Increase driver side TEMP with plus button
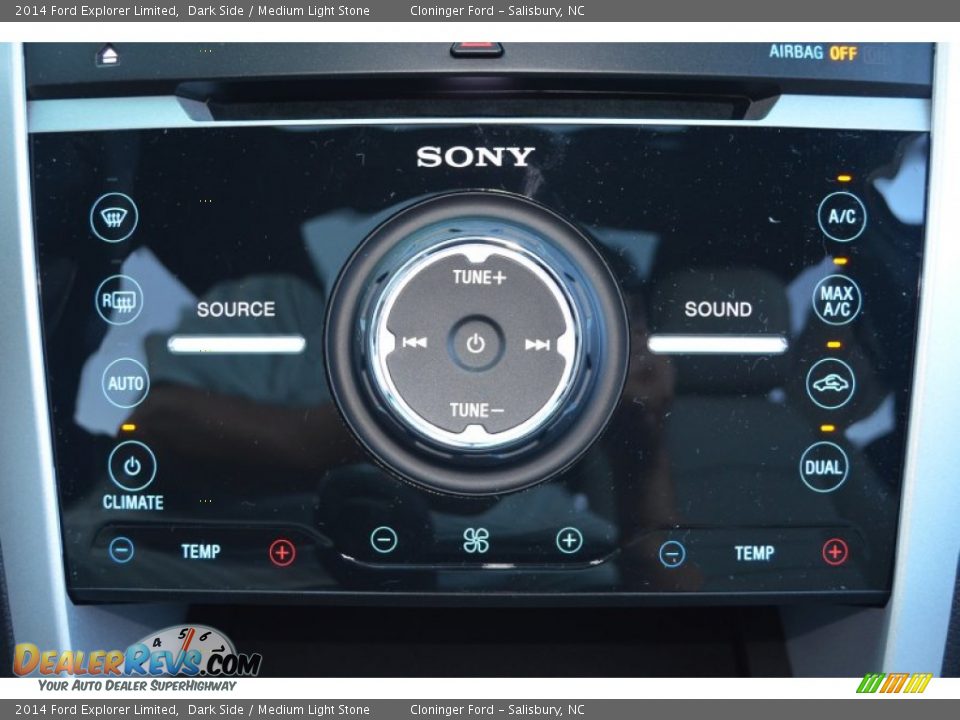The height and width of the screenshot is (720, 960). click(282, 551)
